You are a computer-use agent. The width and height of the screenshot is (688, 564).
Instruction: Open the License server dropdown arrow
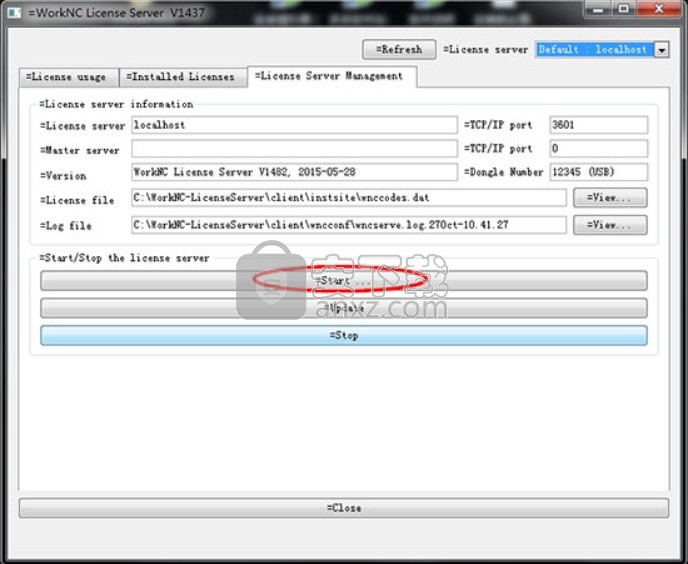[662, 50]
